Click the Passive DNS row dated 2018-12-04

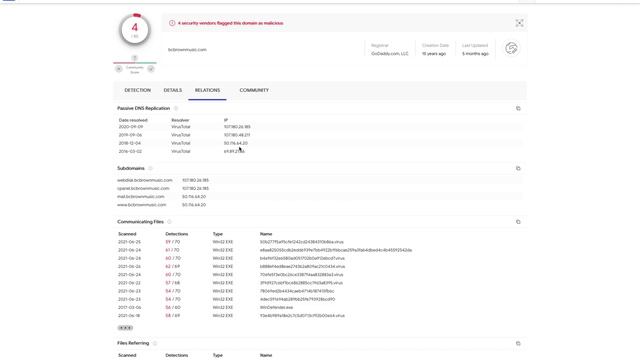(x=319, y=143)
